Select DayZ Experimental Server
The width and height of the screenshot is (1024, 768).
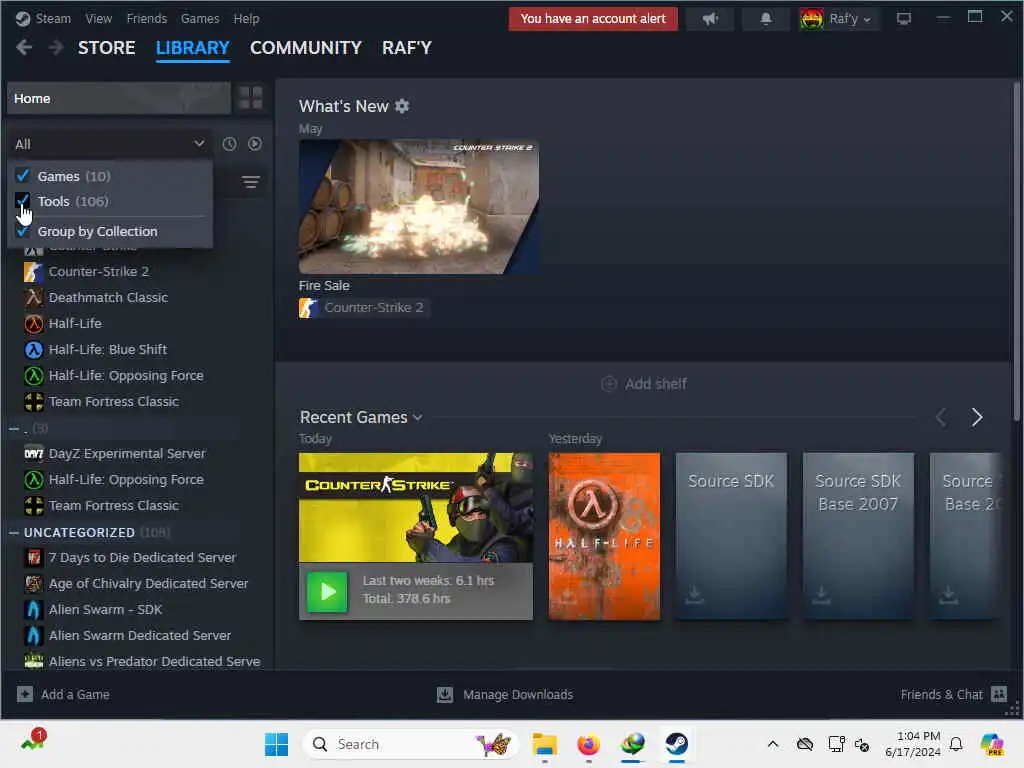(x=127, y=453)
